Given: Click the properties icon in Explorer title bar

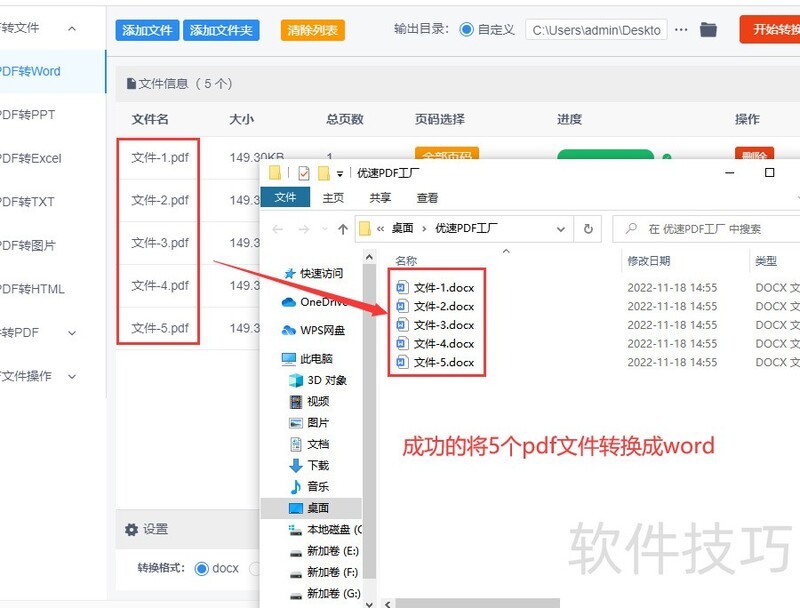Looking at the screenshot, I should click(304, 173).
